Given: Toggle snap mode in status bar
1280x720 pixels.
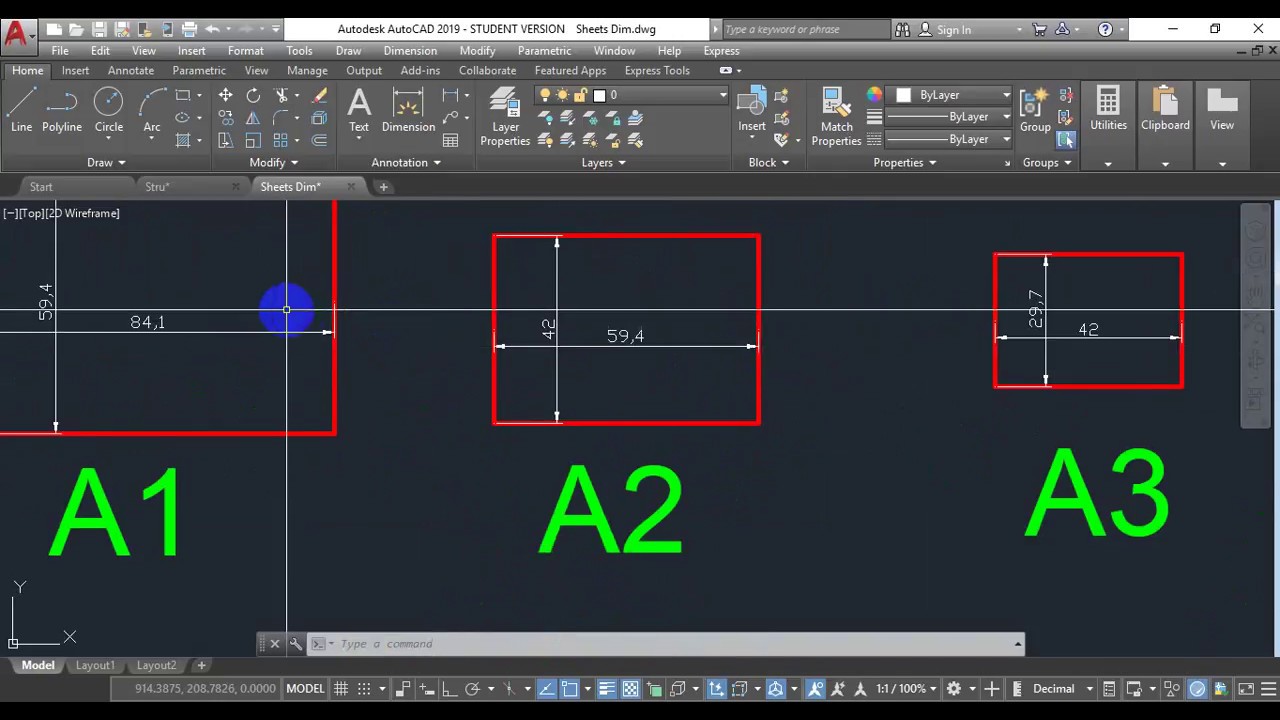Looking at the screenshot, I should (x=364, y=688).
